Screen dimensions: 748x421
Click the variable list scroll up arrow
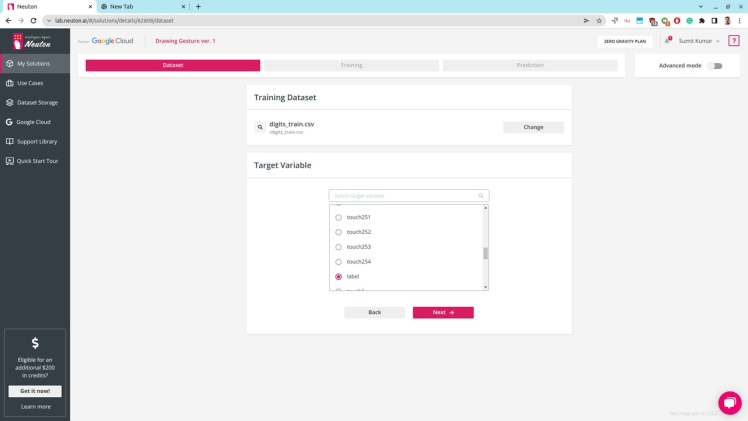pos(486,208)
